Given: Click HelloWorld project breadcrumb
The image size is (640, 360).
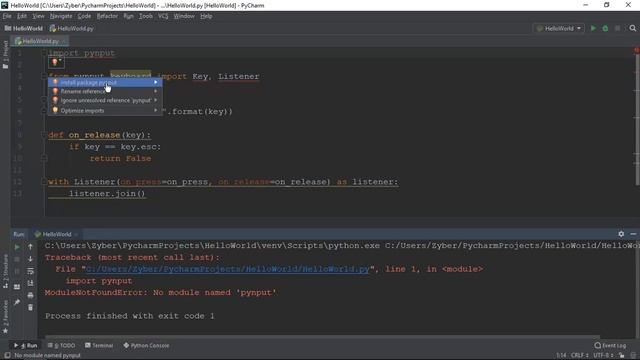Looking at the screenshot, I should click(24, 28).
